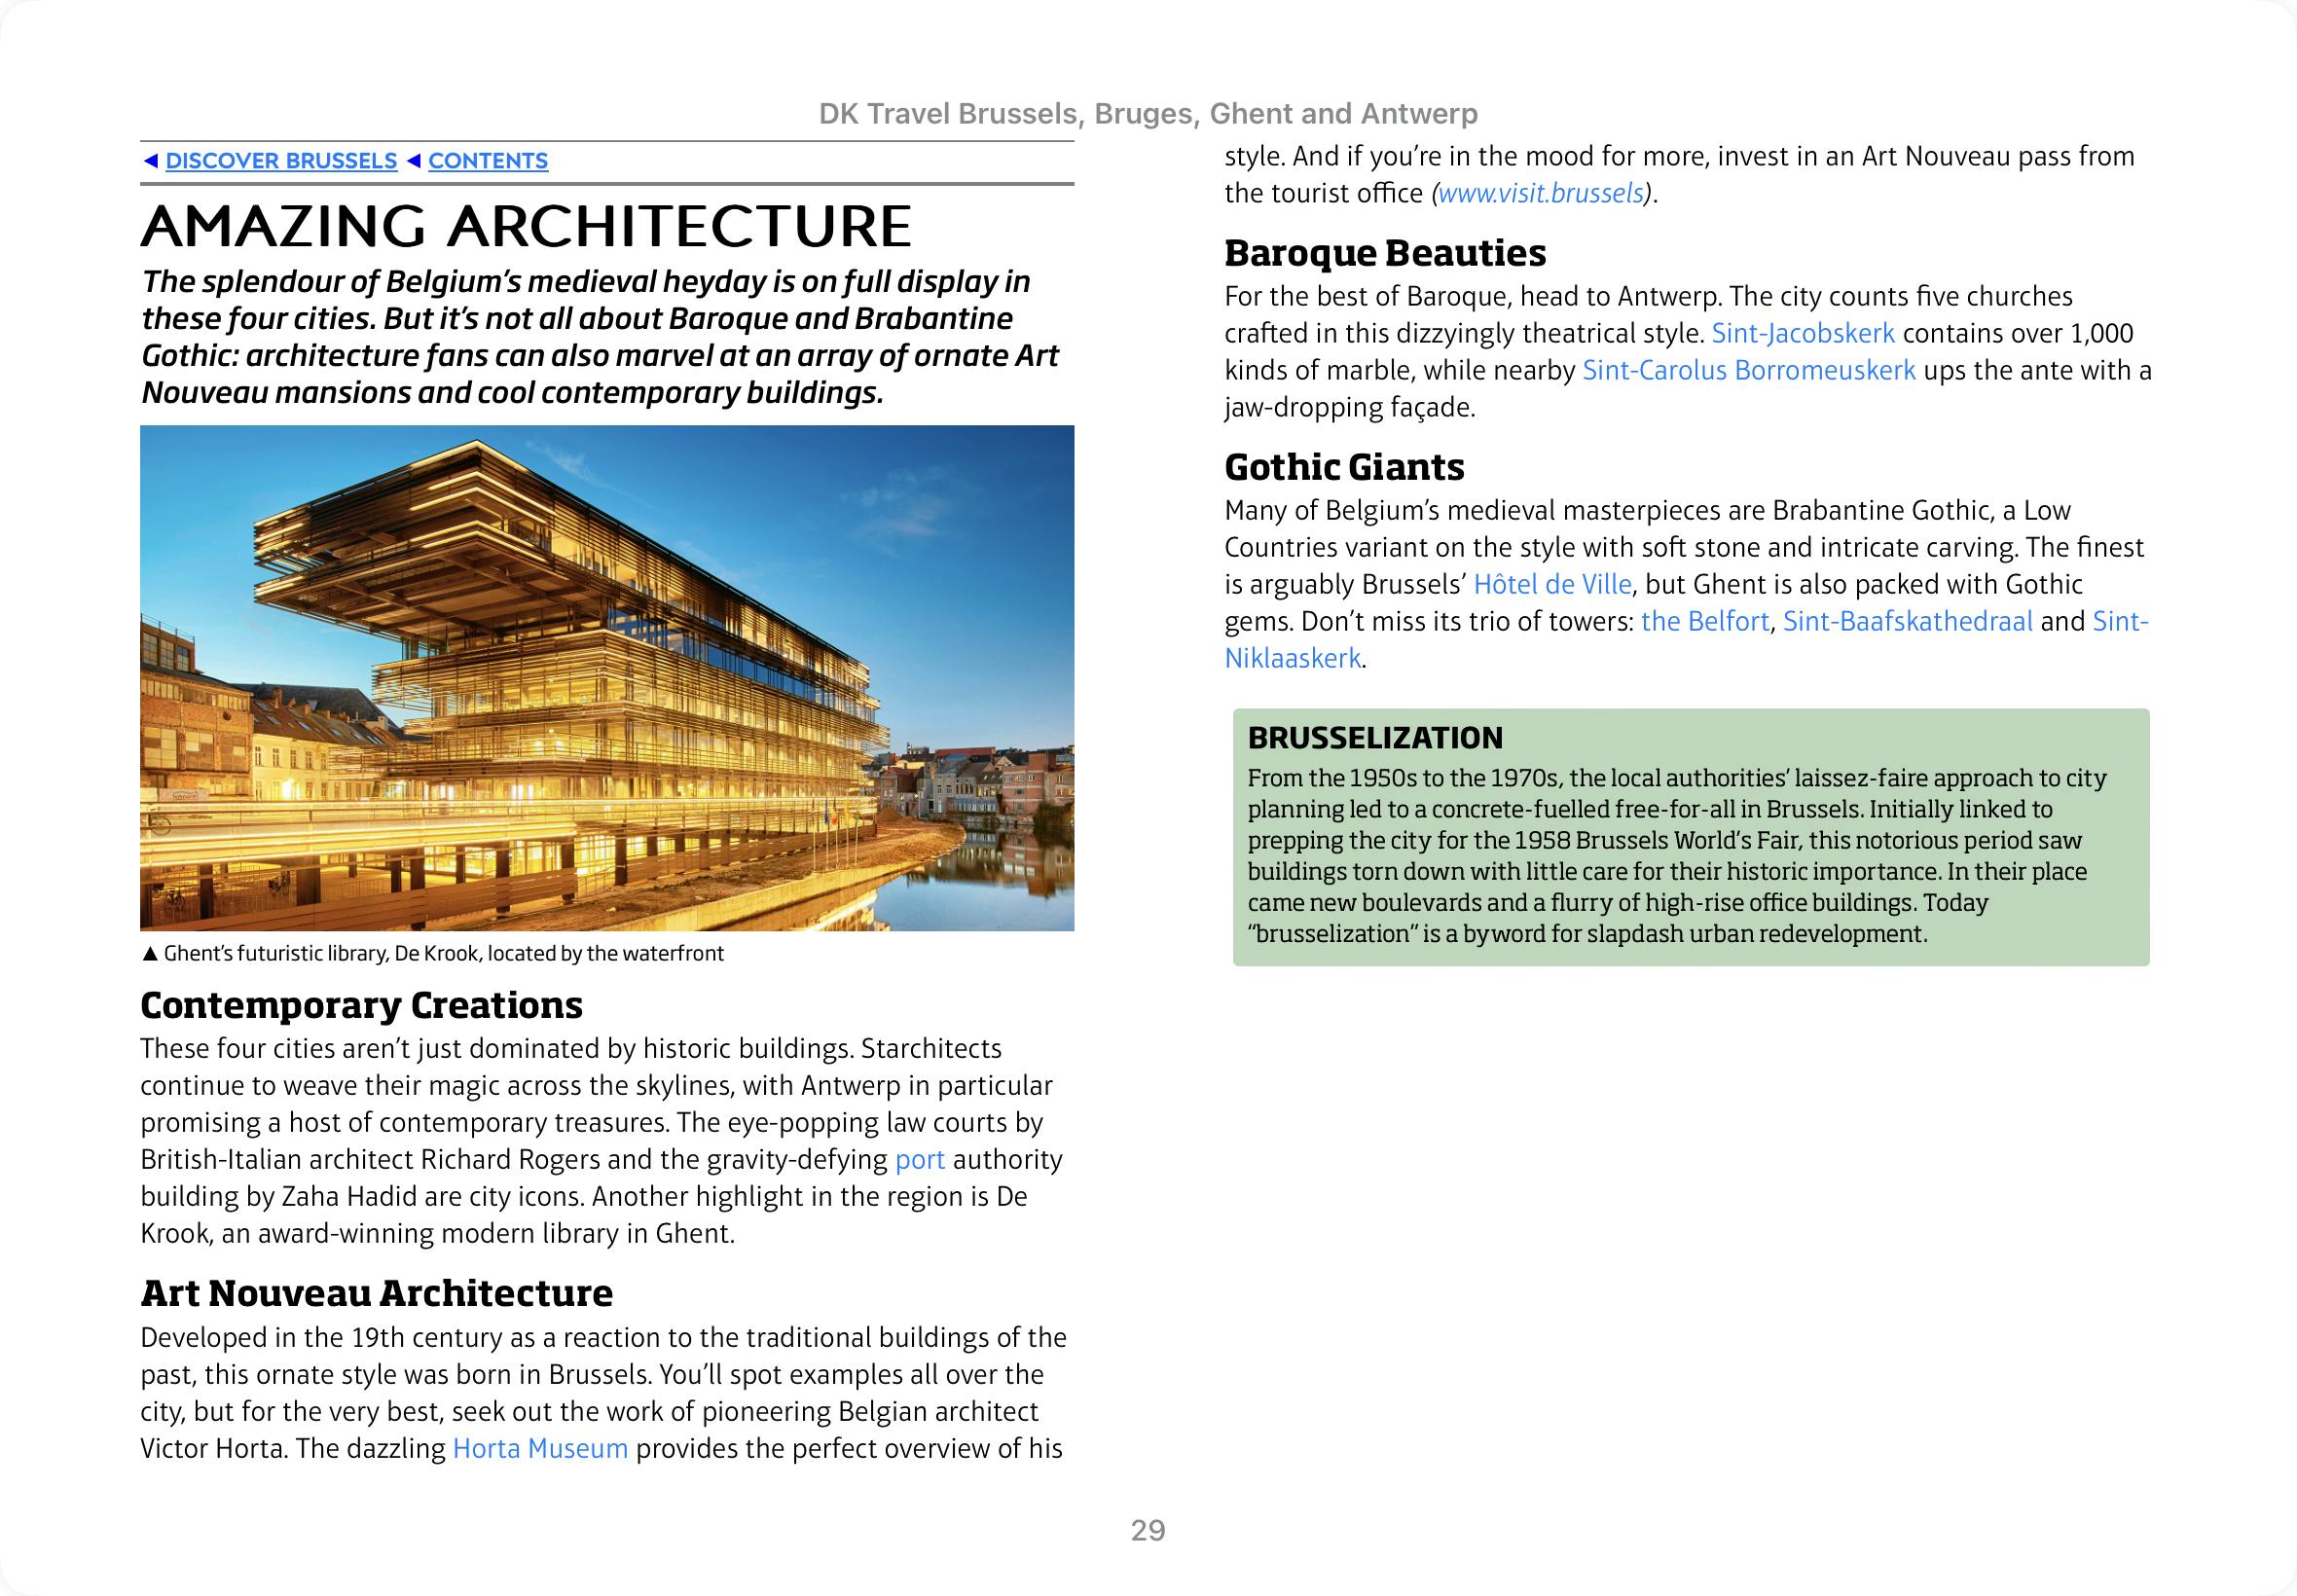Viewport: 2297px width, 1596px height.
Task: Click page number 29 at bottom
Action: point(1147,1530)
